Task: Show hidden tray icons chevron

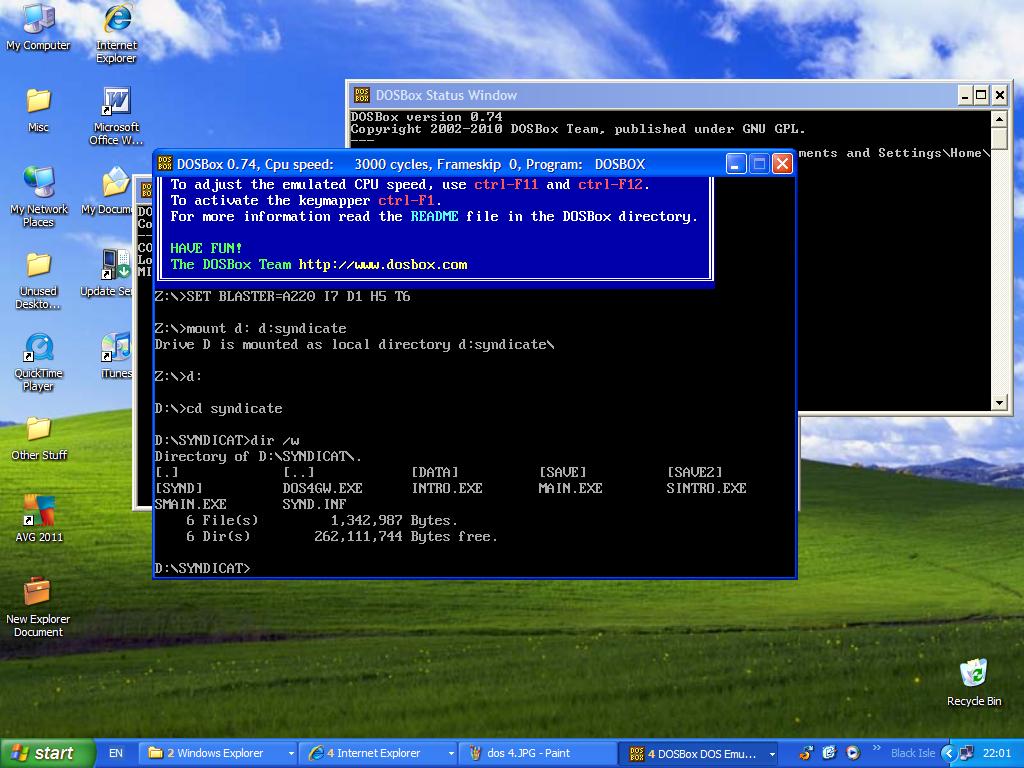Action: [949, 753]
